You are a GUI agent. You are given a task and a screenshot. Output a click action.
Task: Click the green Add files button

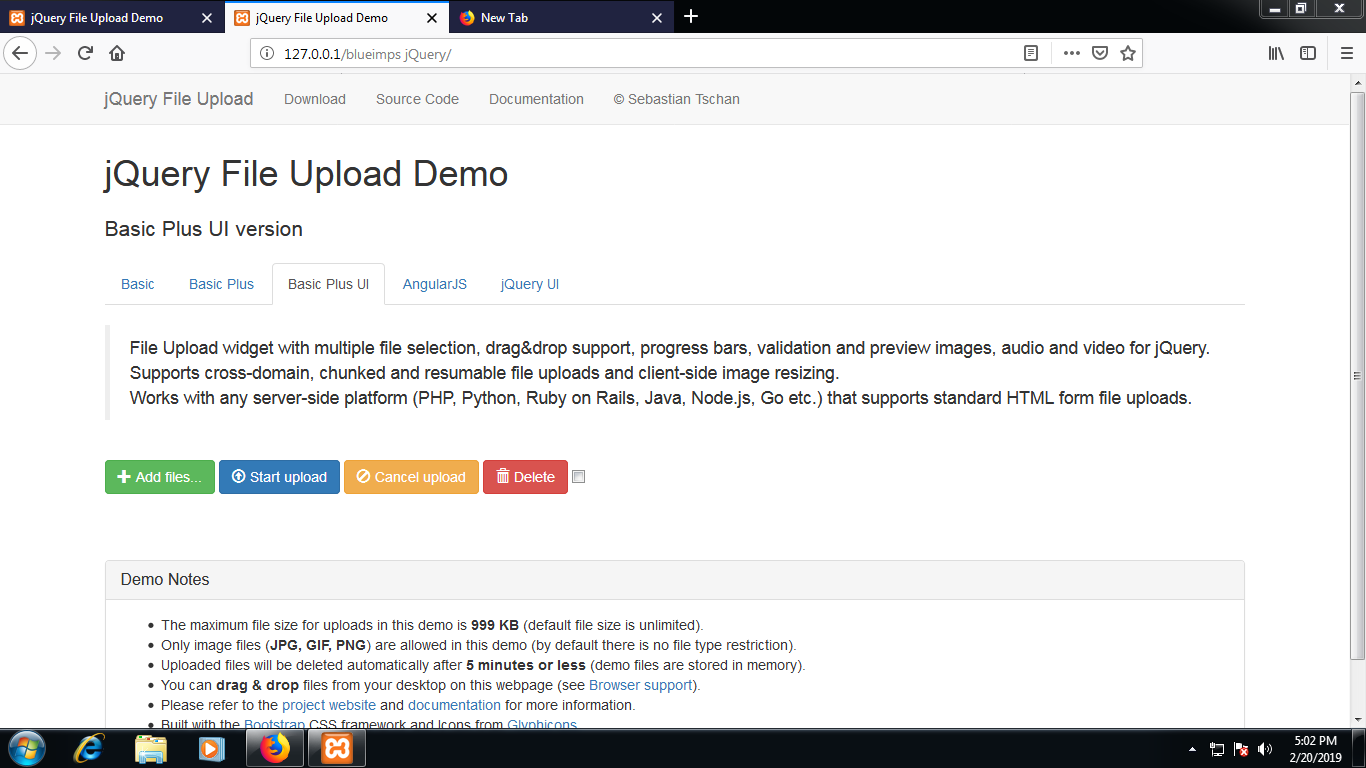tap(160, 477)
